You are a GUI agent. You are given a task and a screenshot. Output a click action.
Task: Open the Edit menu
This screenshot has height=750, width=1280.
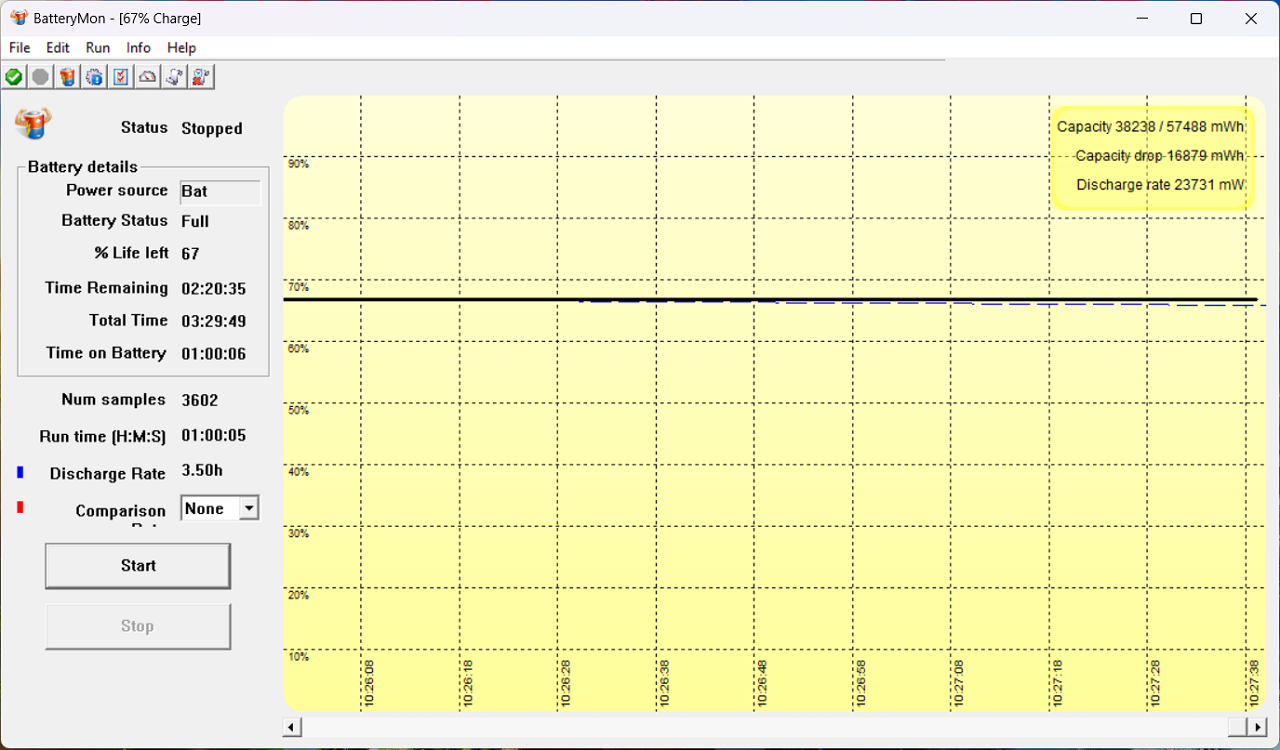pos(58,47)
